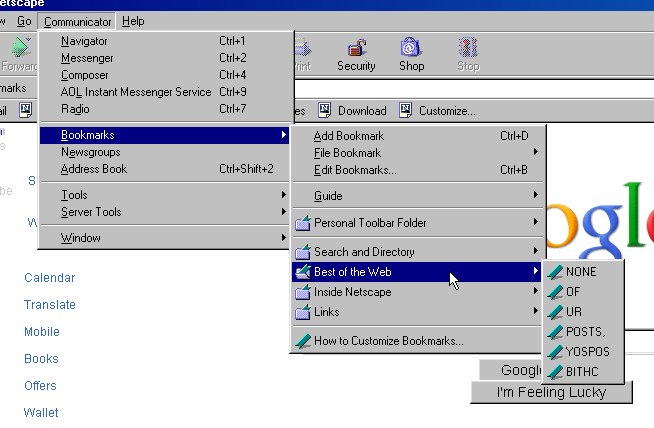Open How to Customize Bookmarks item
Image resolution: width=654 pixels, height=428 pixels.
pos(388,341)
